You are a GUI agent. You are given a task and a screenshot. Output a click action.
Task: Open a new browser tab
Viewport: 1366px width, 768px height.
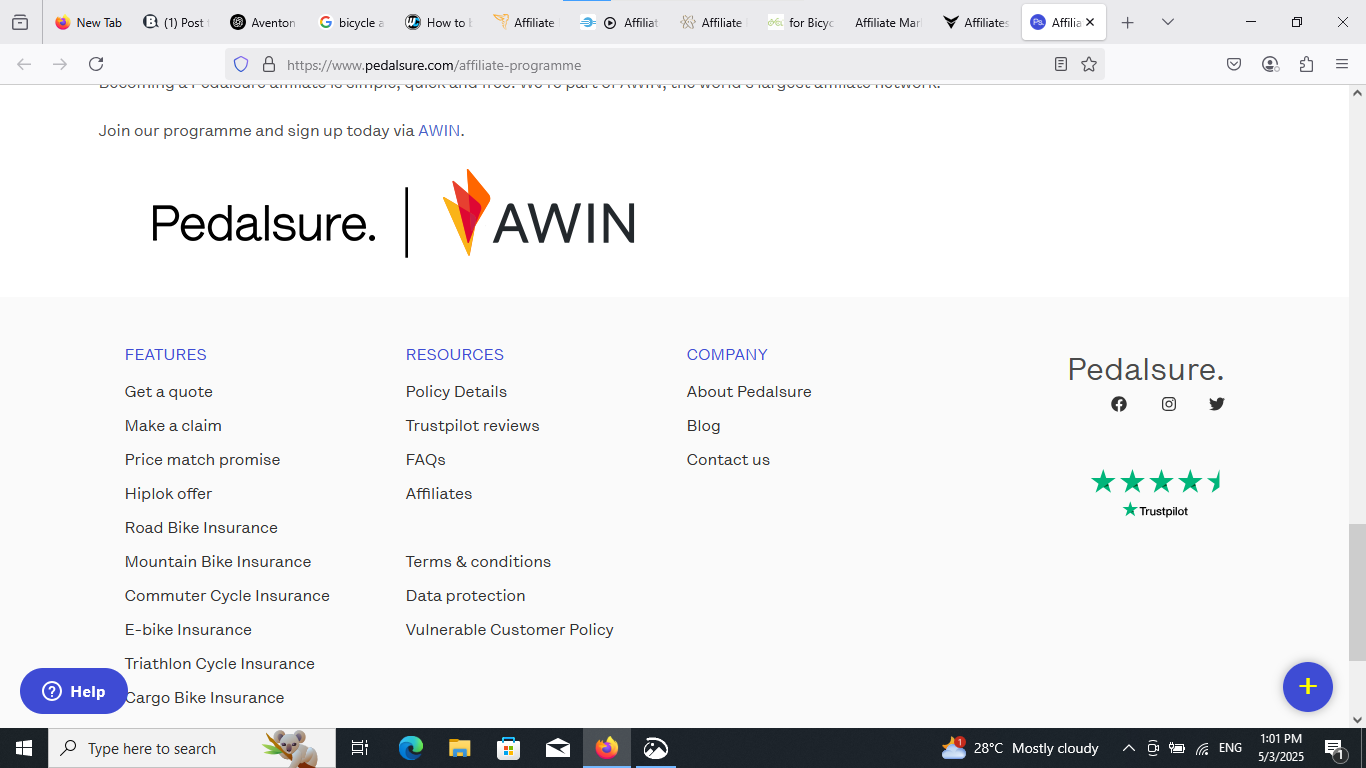coord(1127,22)
